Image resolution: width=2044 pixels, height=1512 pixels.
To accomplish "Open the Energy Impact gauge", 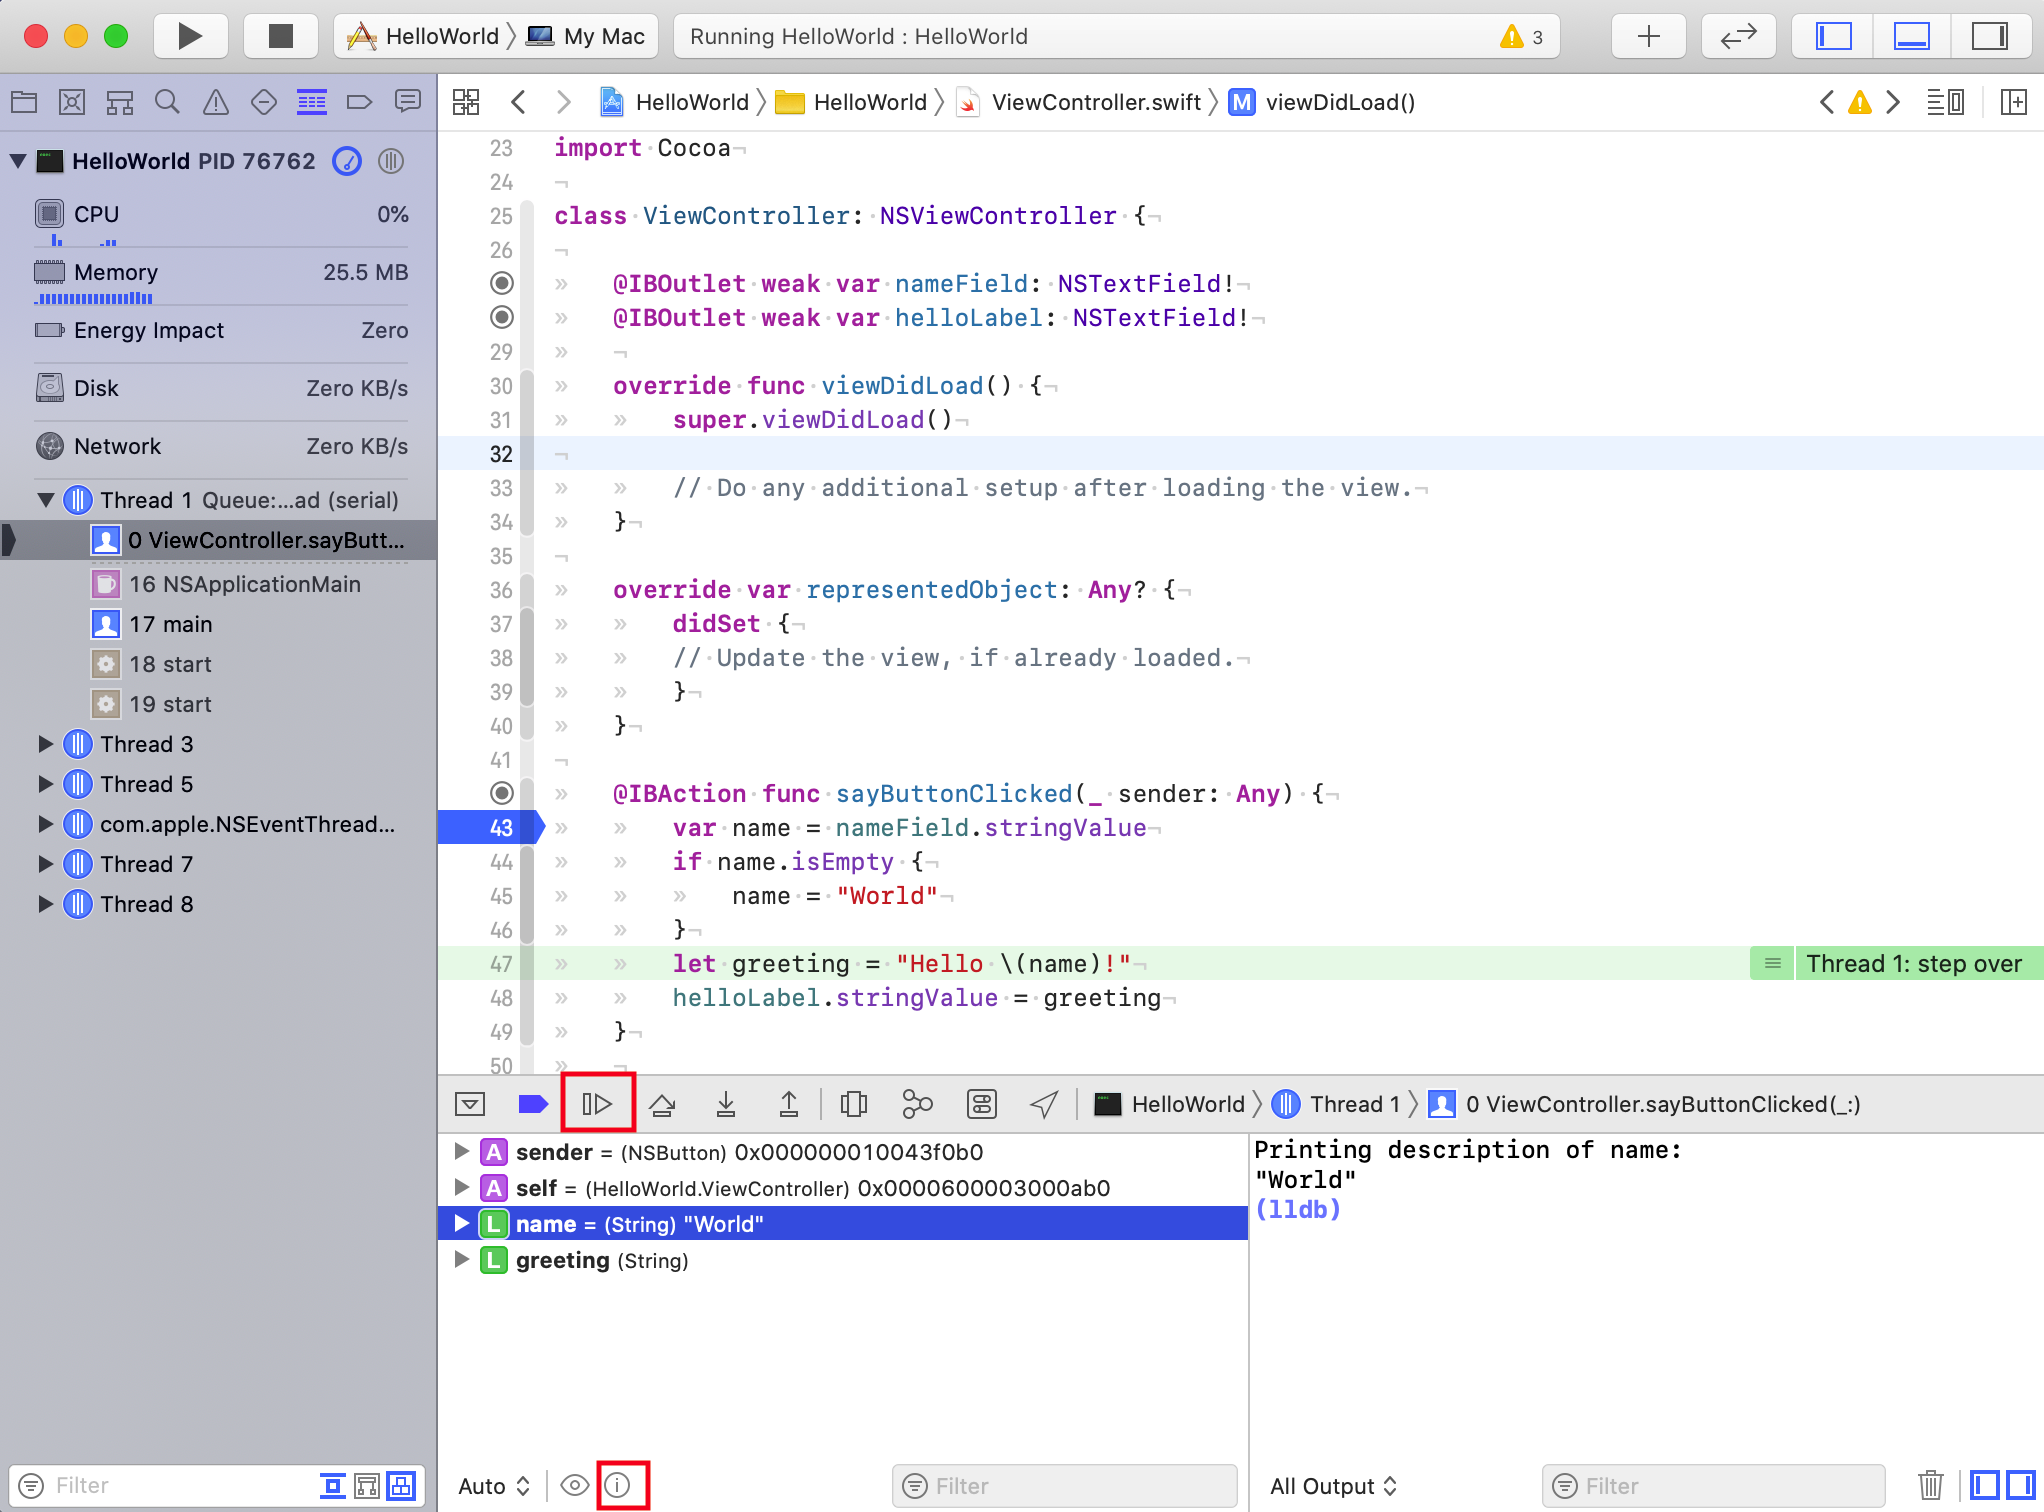I will 220,331.
